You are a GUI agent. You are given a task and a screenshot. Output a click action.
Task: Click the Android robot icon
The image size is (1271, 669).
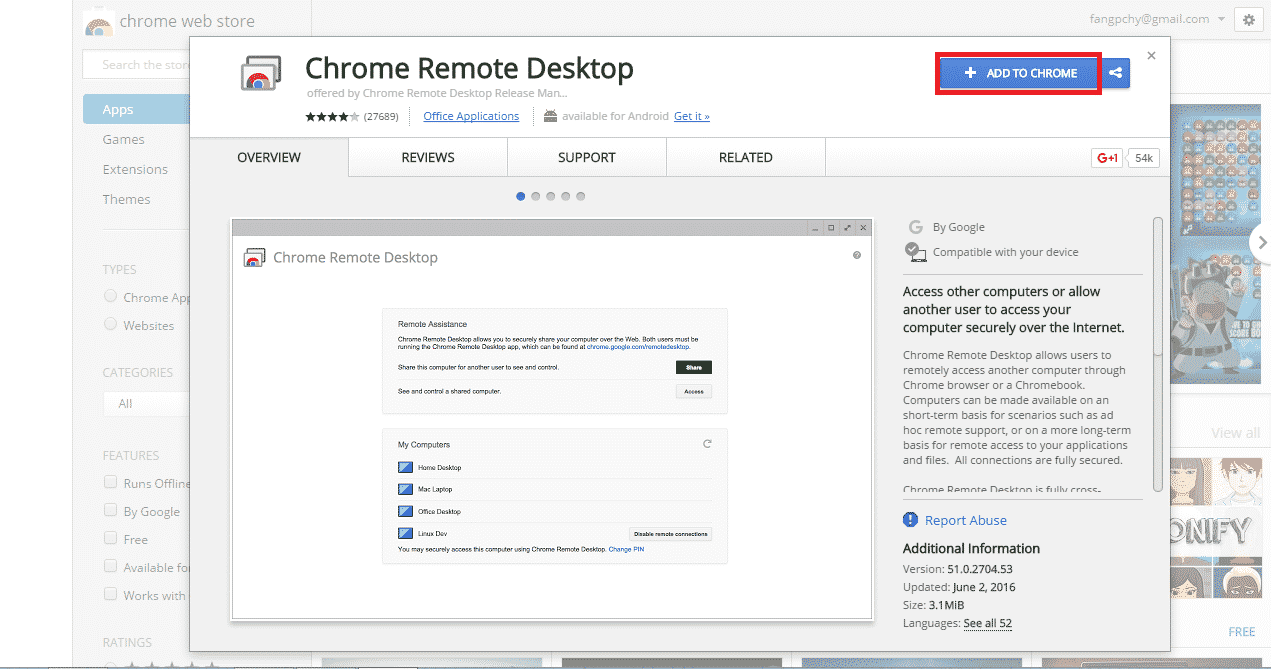pos(550,116)
